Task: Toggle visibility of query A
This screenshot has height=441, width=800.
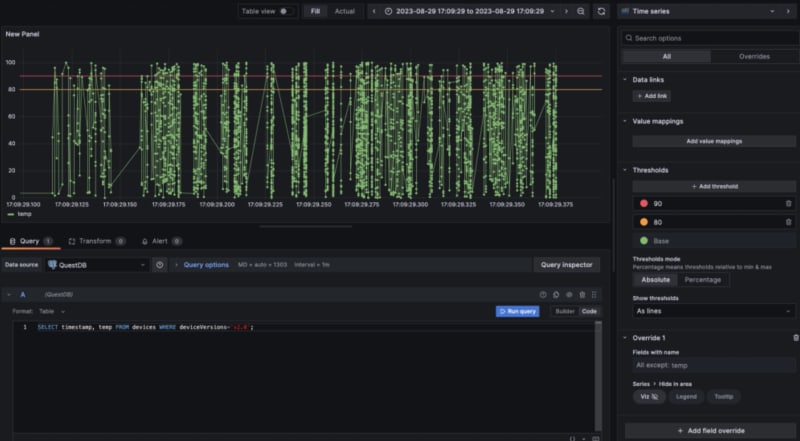Action: click(569, 295)
